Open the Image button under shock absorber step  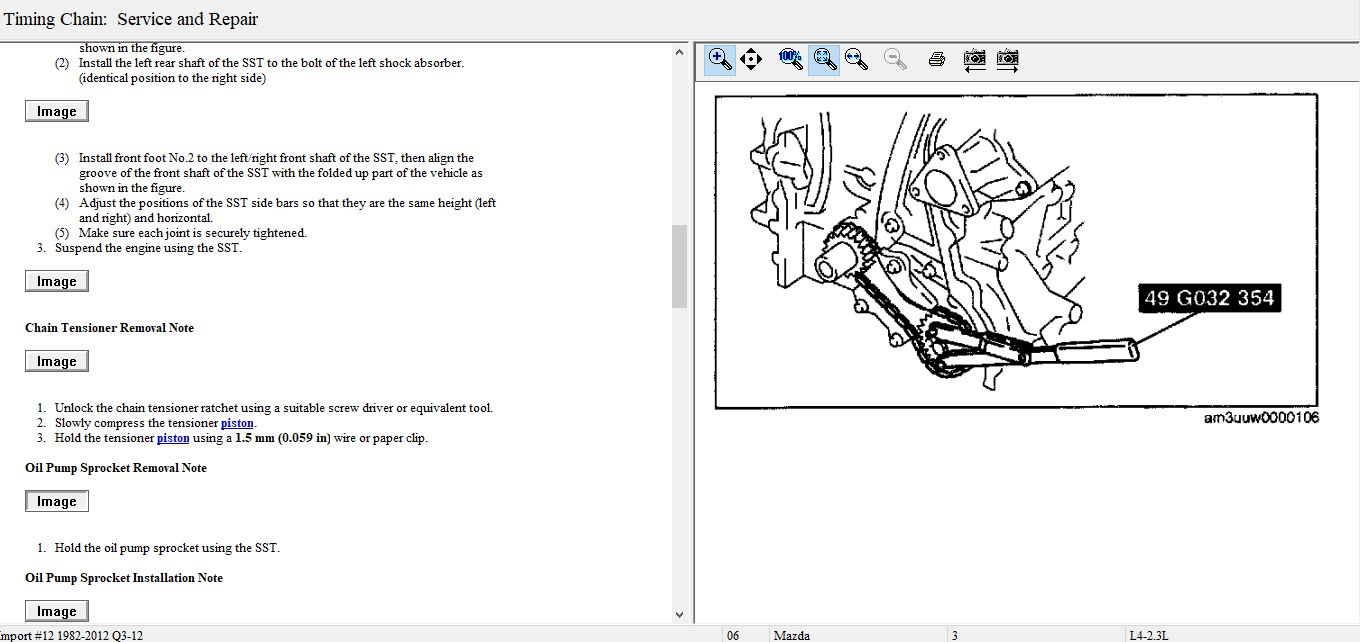click(x=57, y=111)
